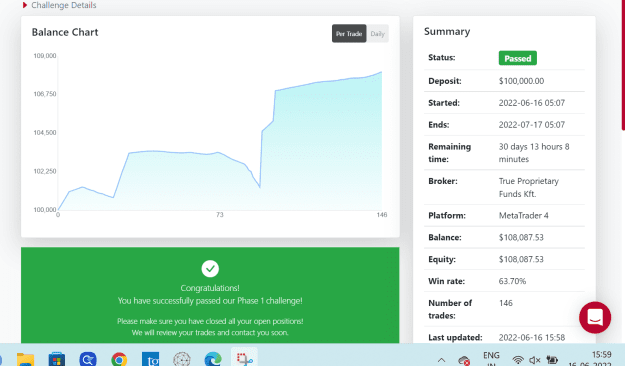Open File Explorer from the taskbar
This screenshot has width=625, height=366.
point(25,359)
